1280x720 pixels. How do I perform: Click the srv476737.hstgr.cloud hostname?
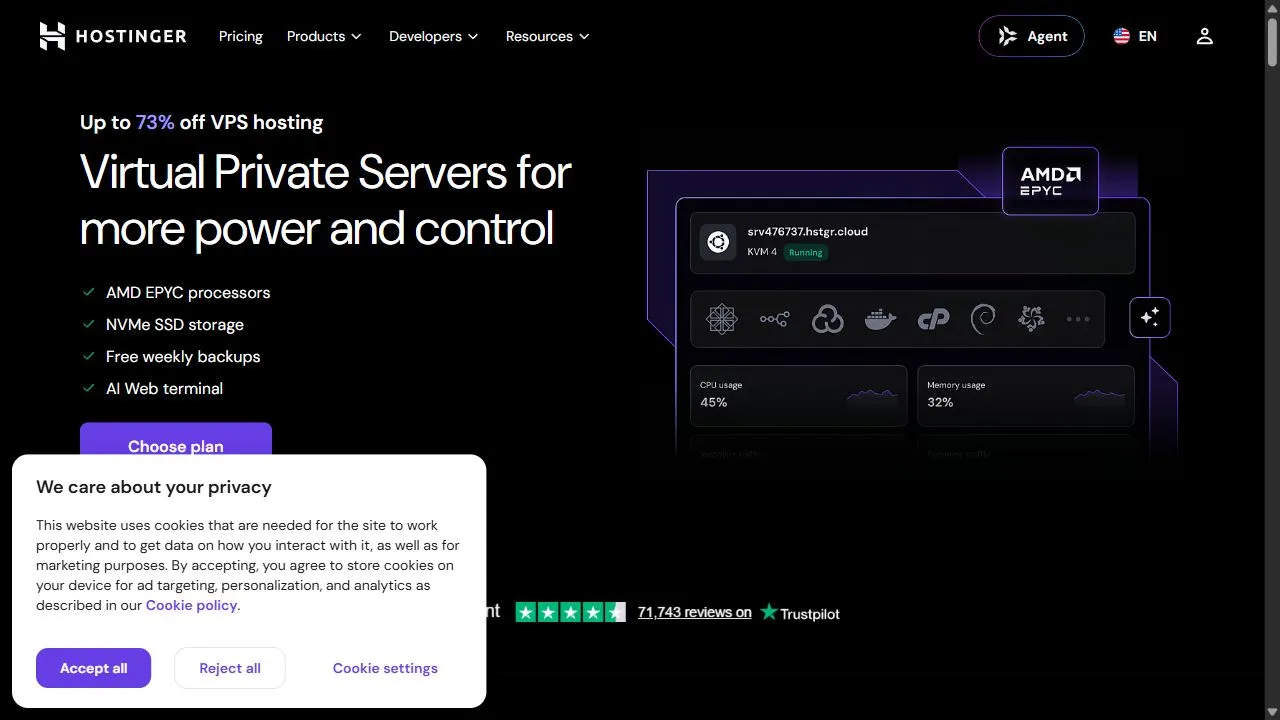tap(808, 231)
